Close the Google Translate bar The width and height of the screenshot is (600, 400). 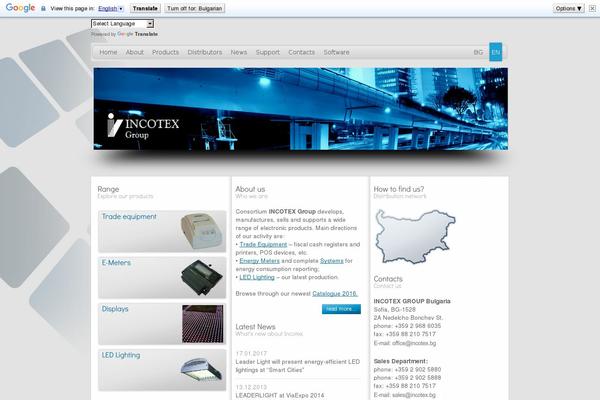tap(592, 8)
